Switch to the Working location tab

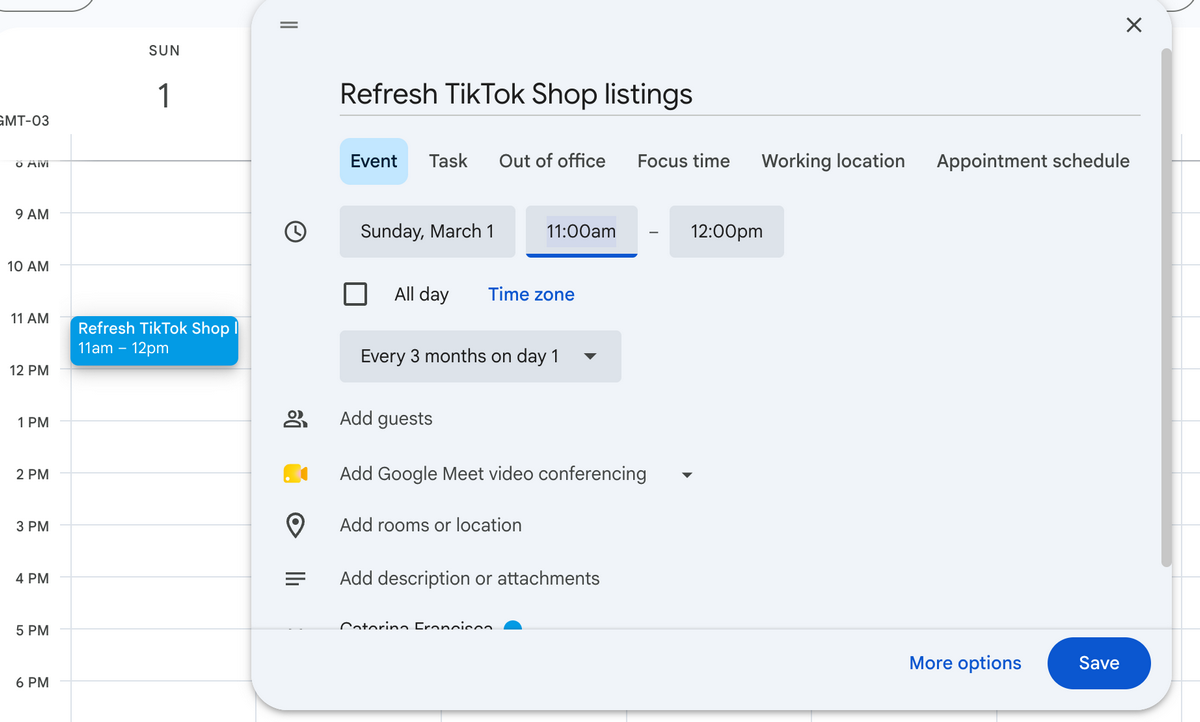pos(833,161)
